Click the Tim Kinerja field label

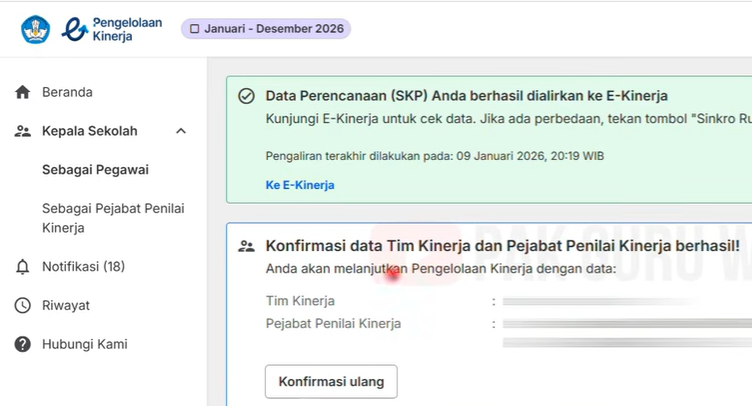pyautogui.click(x=300, y=301)
